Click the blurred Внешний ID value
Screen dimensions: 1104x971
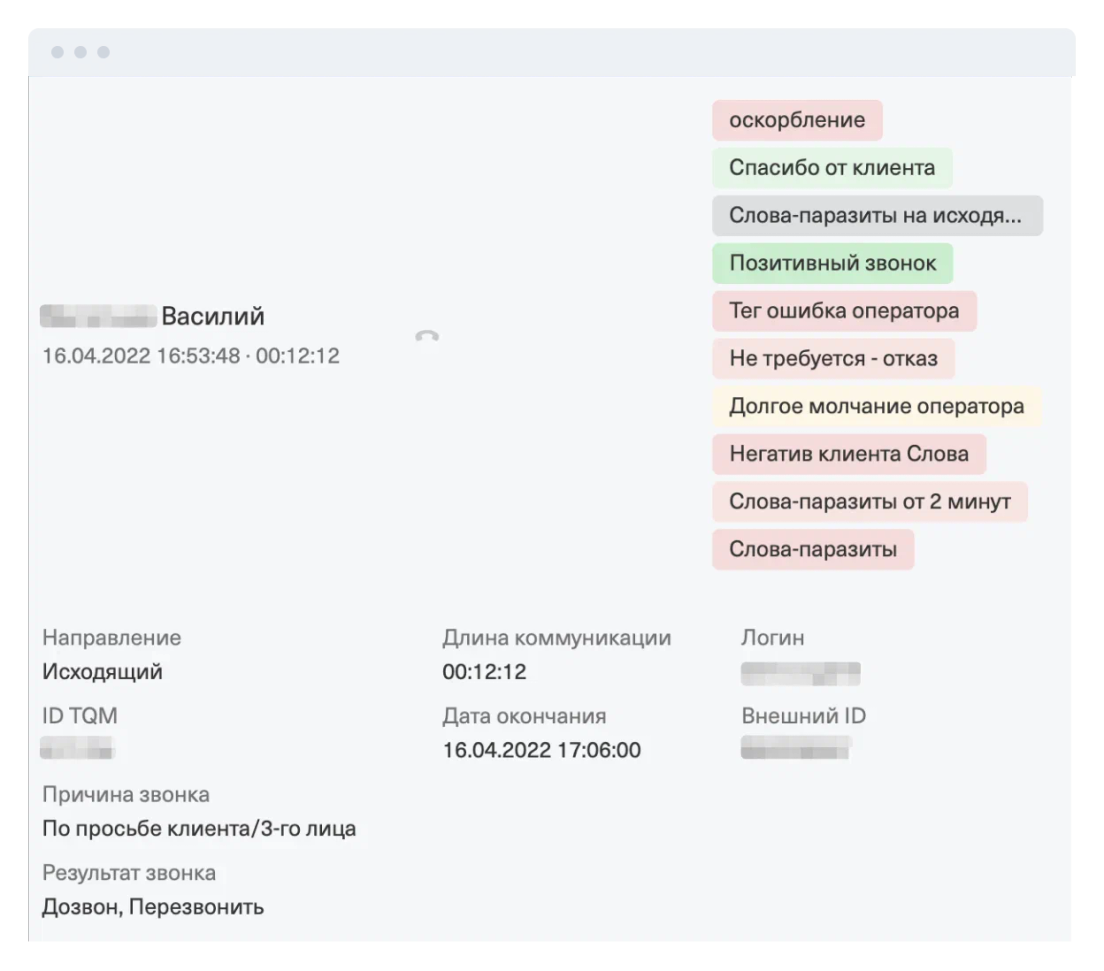coord(795,748)
